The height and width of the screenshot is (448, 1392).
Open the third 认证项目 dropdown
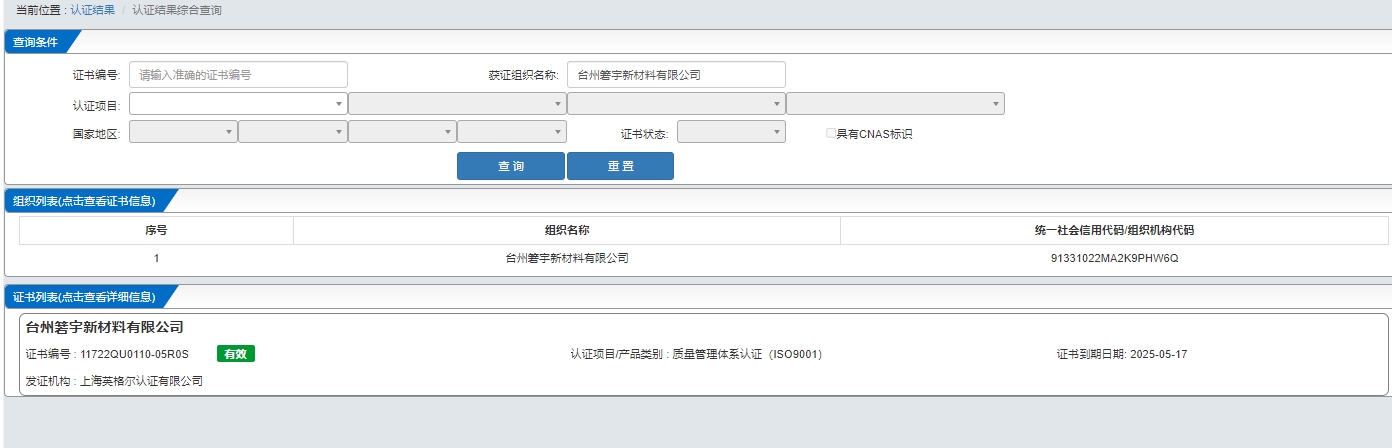coord(676,103)
